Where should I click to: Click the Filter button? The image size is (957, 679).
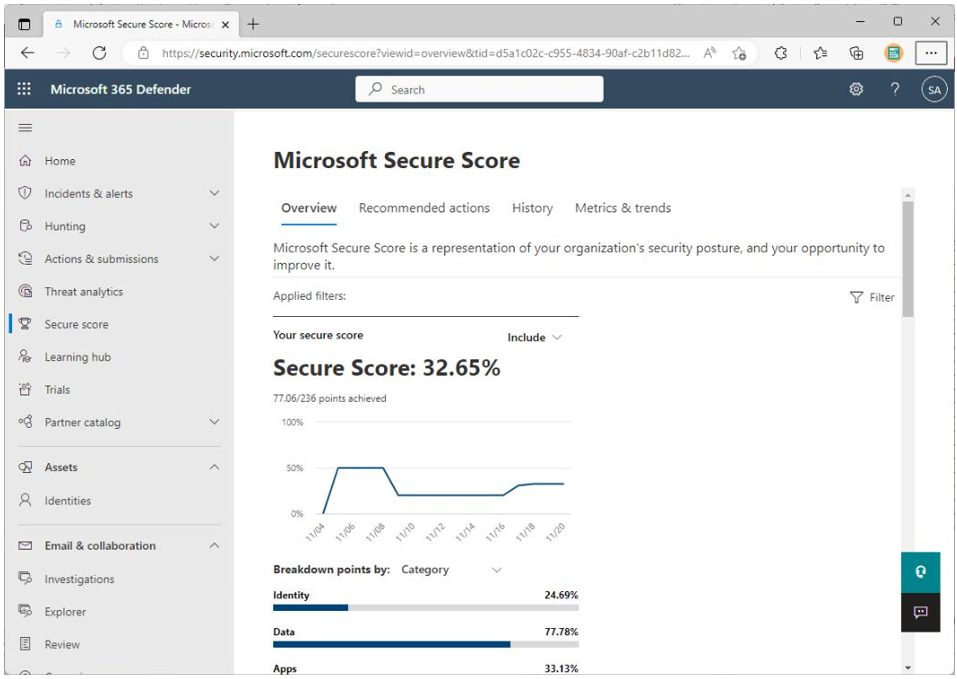(872, 297)
